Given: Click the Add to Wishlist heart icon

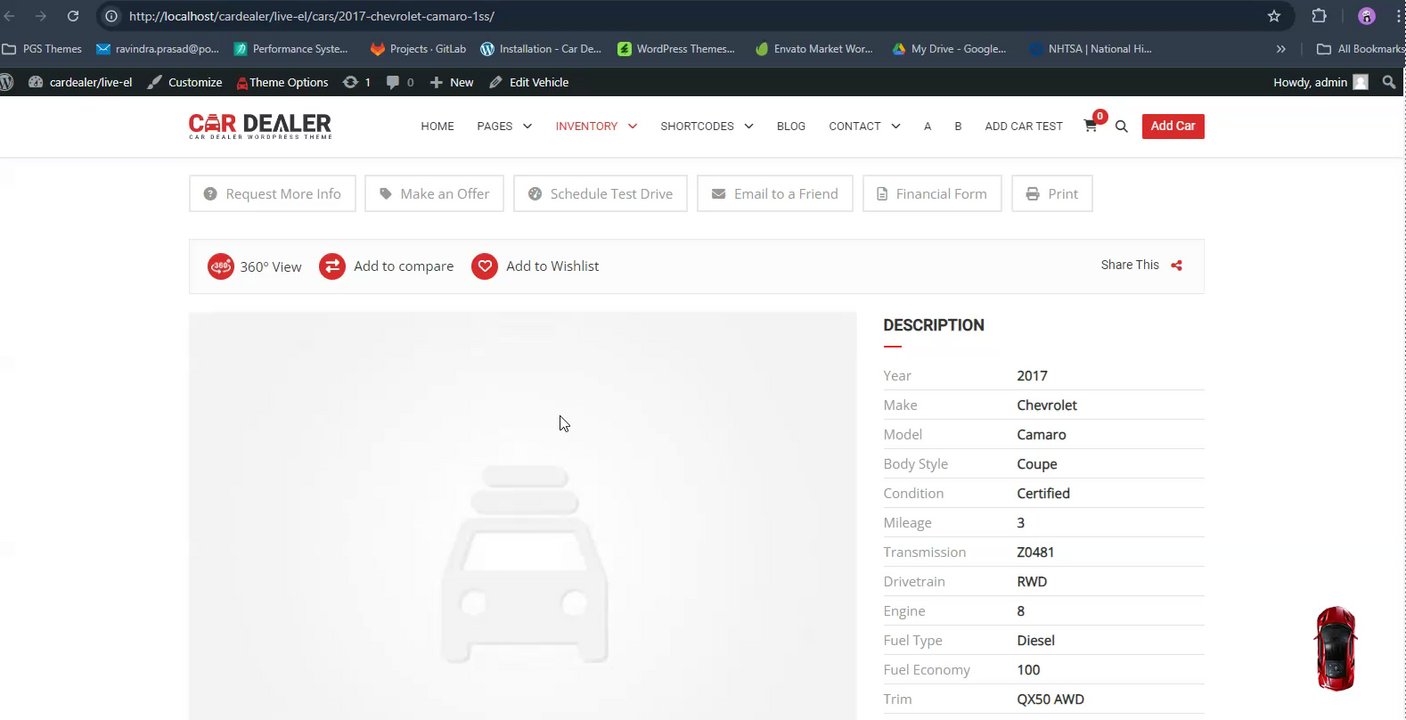Looking at the screenshot, I should (485, 266).
